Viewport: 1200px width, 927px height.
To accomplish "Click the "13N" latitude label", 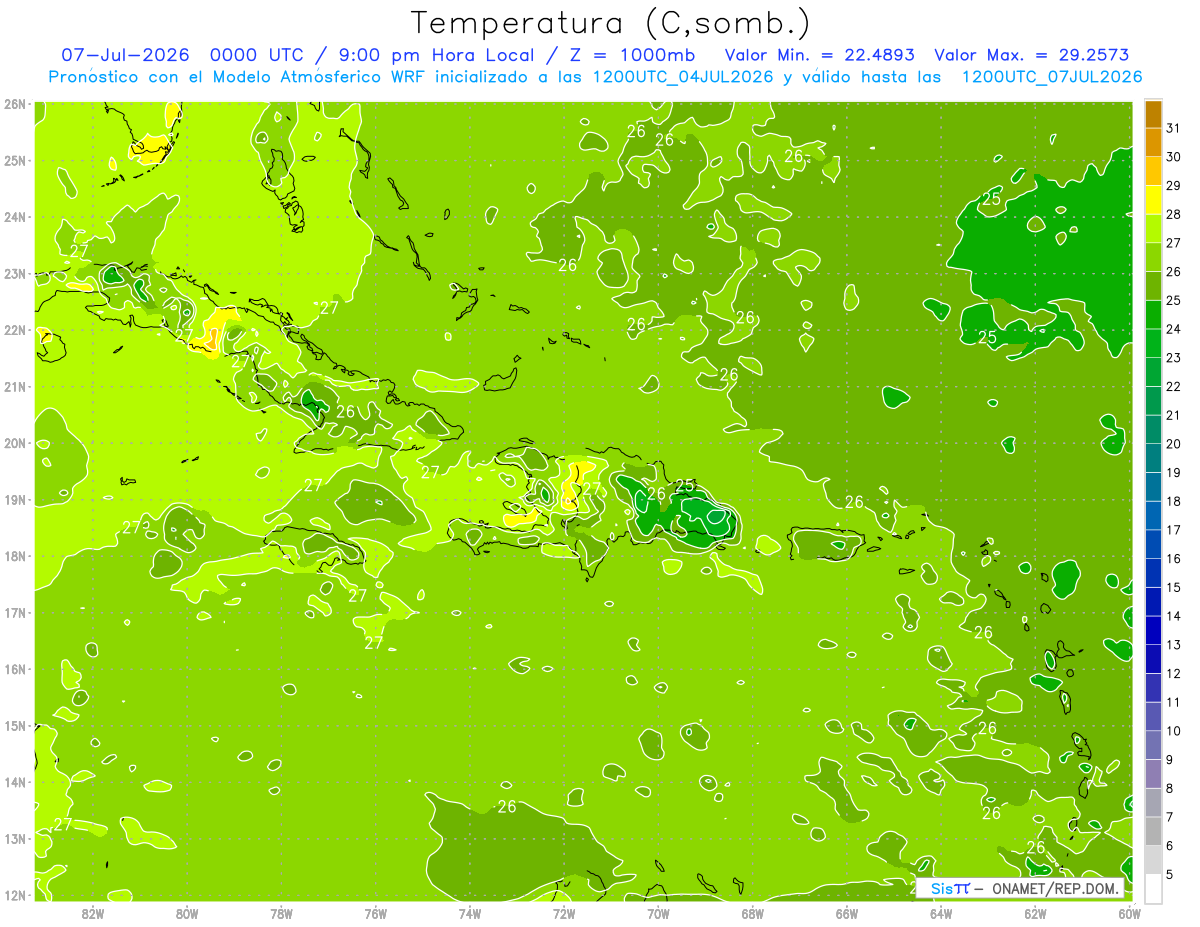I will [15, 838].
